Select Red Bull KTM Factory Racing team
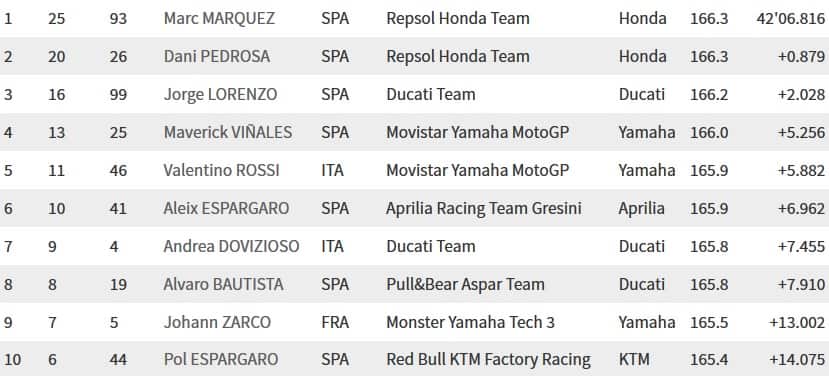Image resolution: width=829 pixels, height=376 pixels. coord(489,360)
